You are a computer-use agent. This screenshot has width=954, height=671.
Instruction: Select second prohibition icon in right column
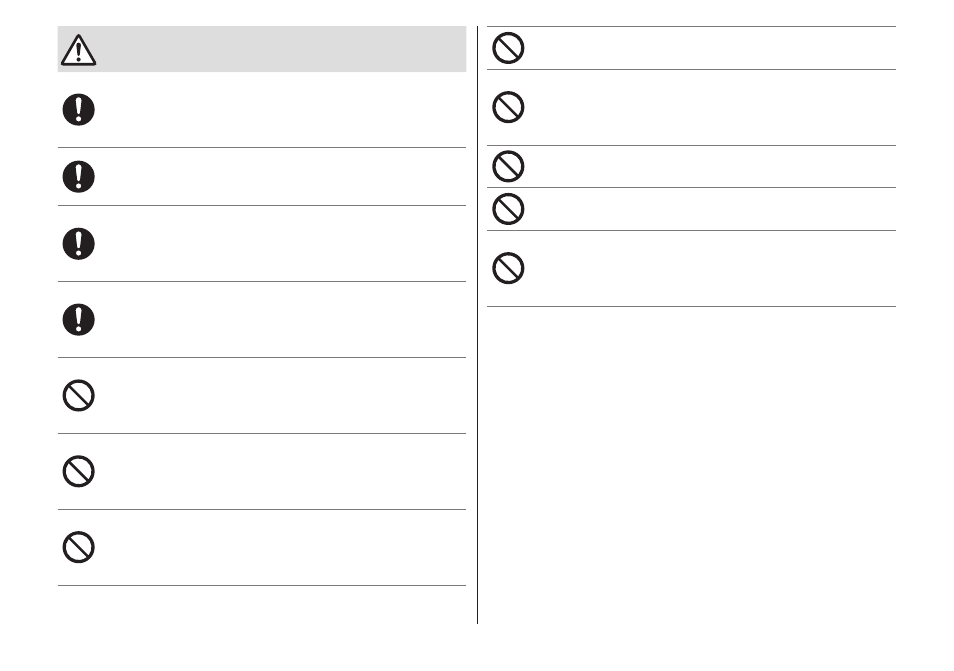point(508,107)
